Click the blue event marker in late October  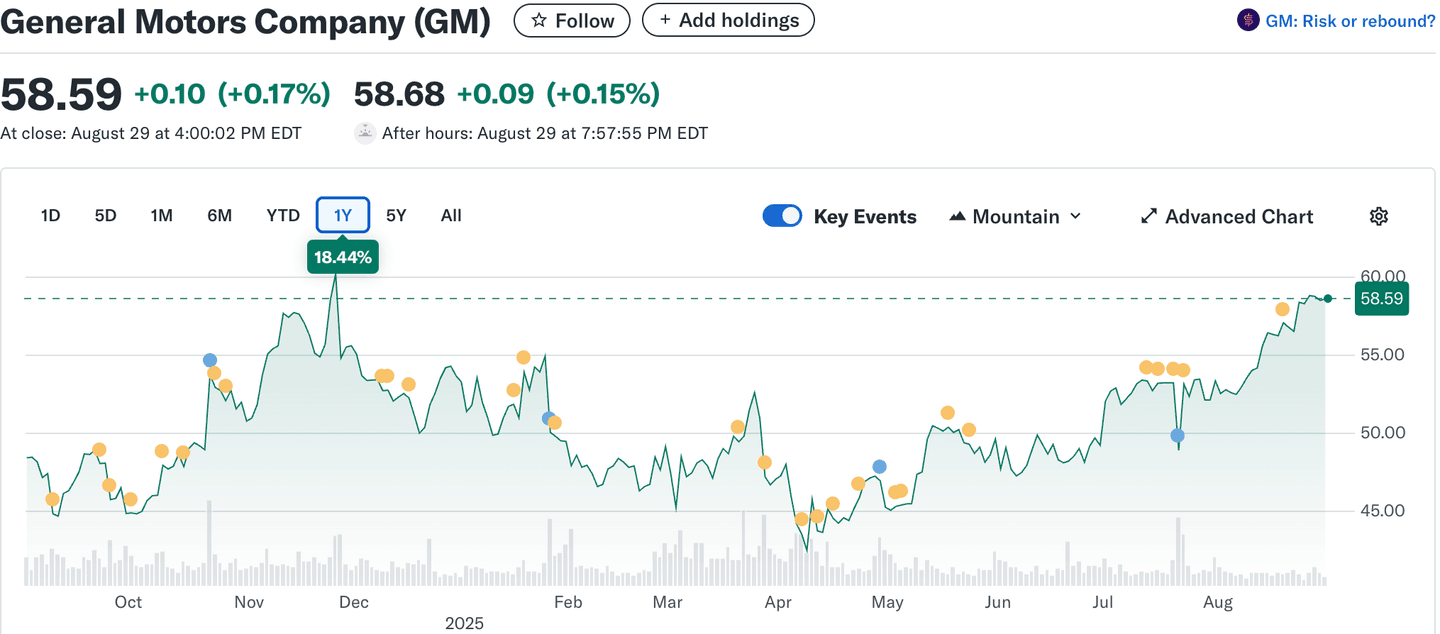(210, 360)
